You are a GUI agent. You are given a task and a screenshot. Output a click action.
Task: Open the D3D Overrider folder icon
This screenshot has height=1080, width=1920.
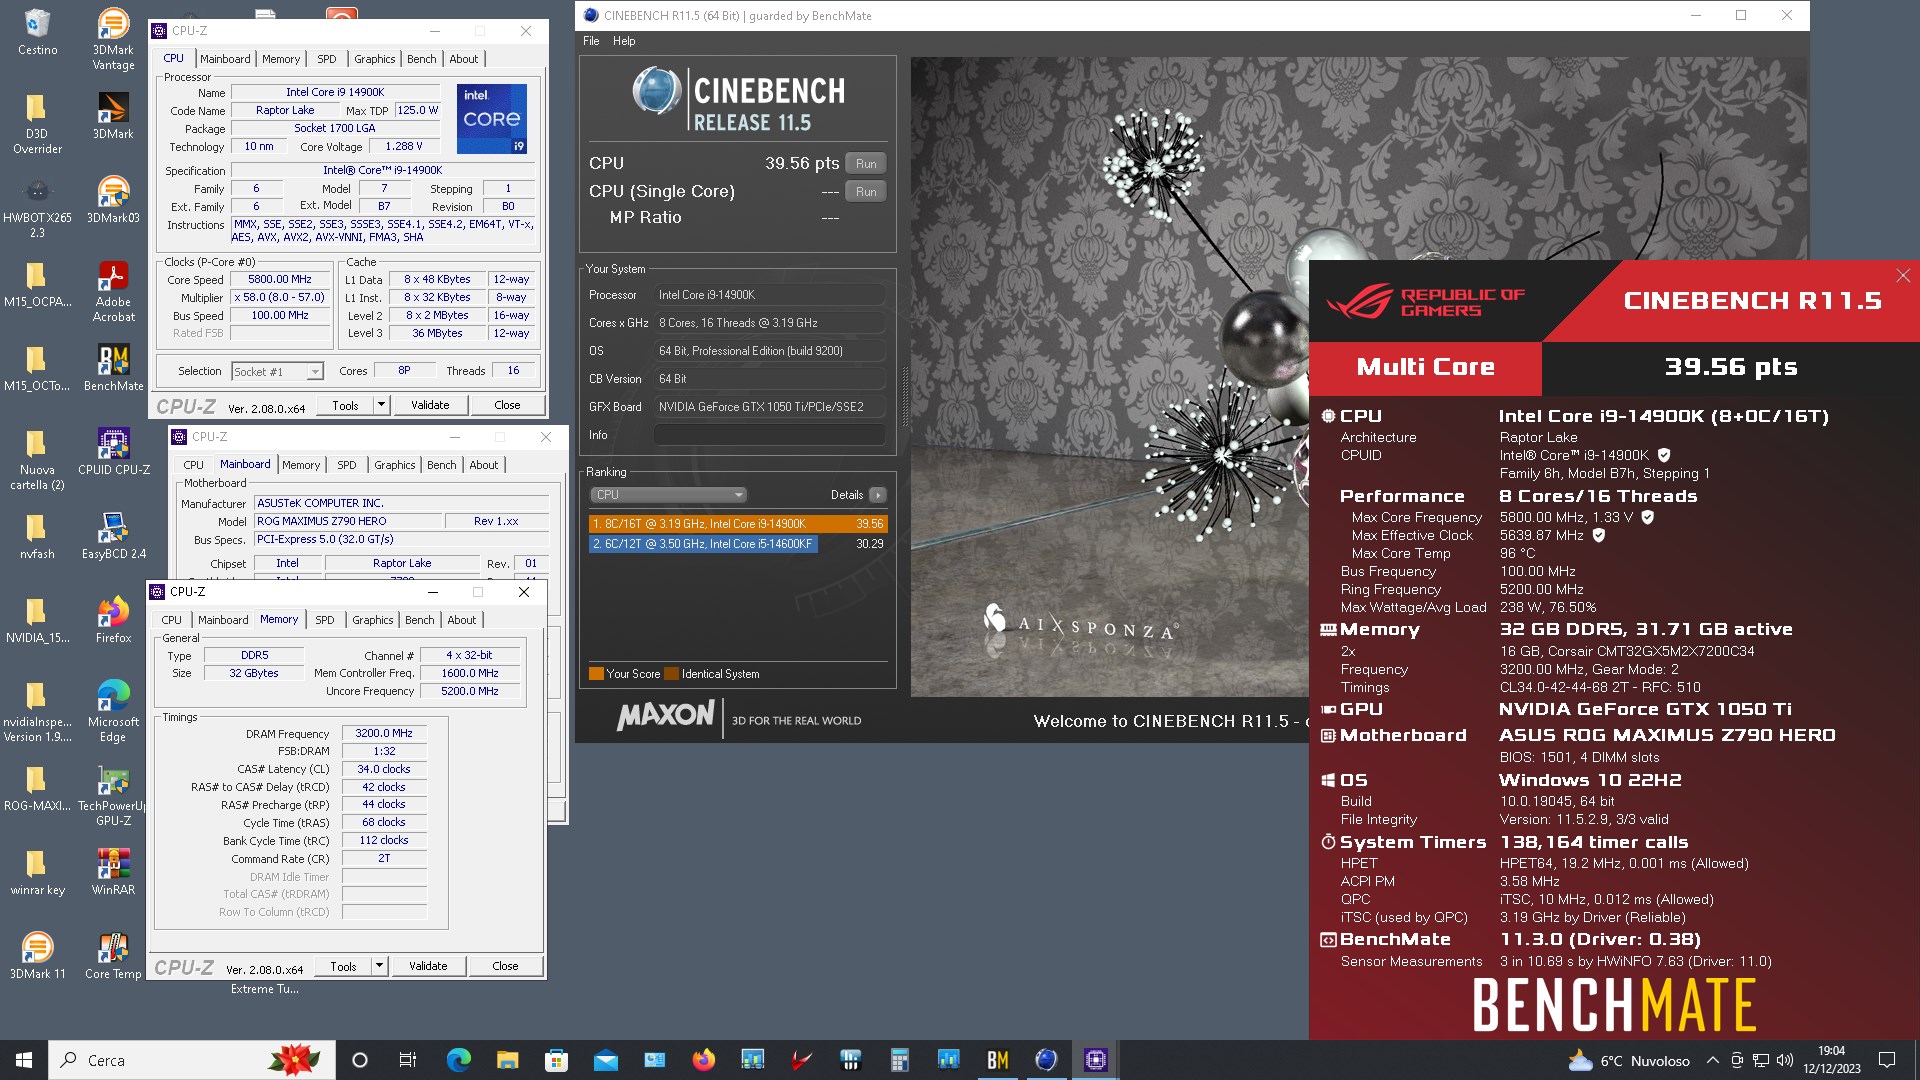point(37,123)
